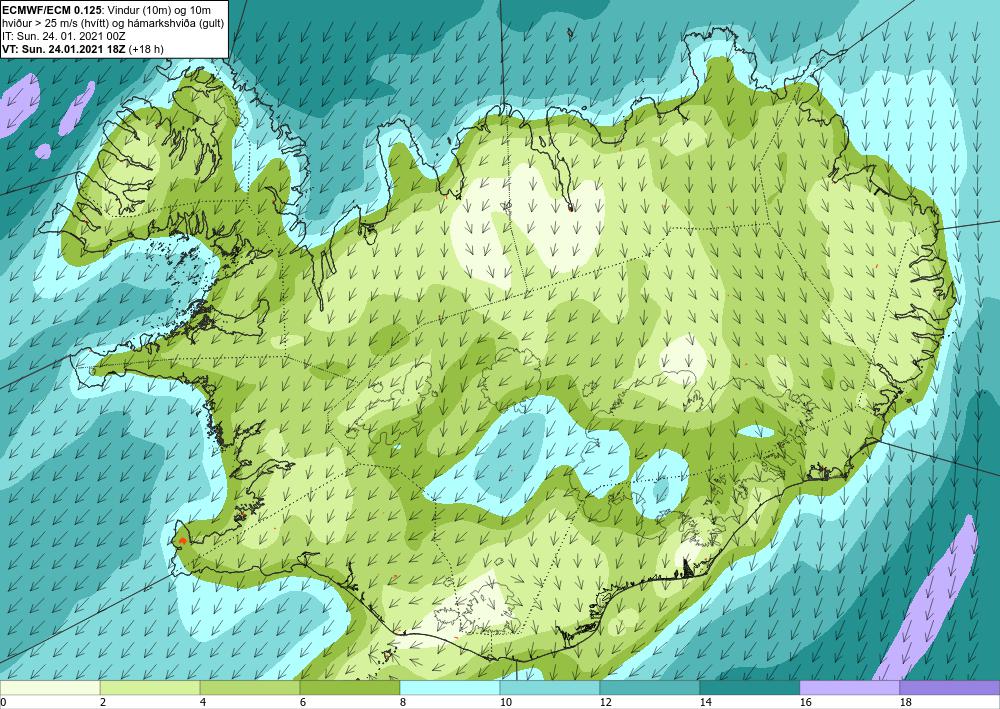Click the '12' scale label
Screen dimensions: 1000x709
tap(605, 702)
